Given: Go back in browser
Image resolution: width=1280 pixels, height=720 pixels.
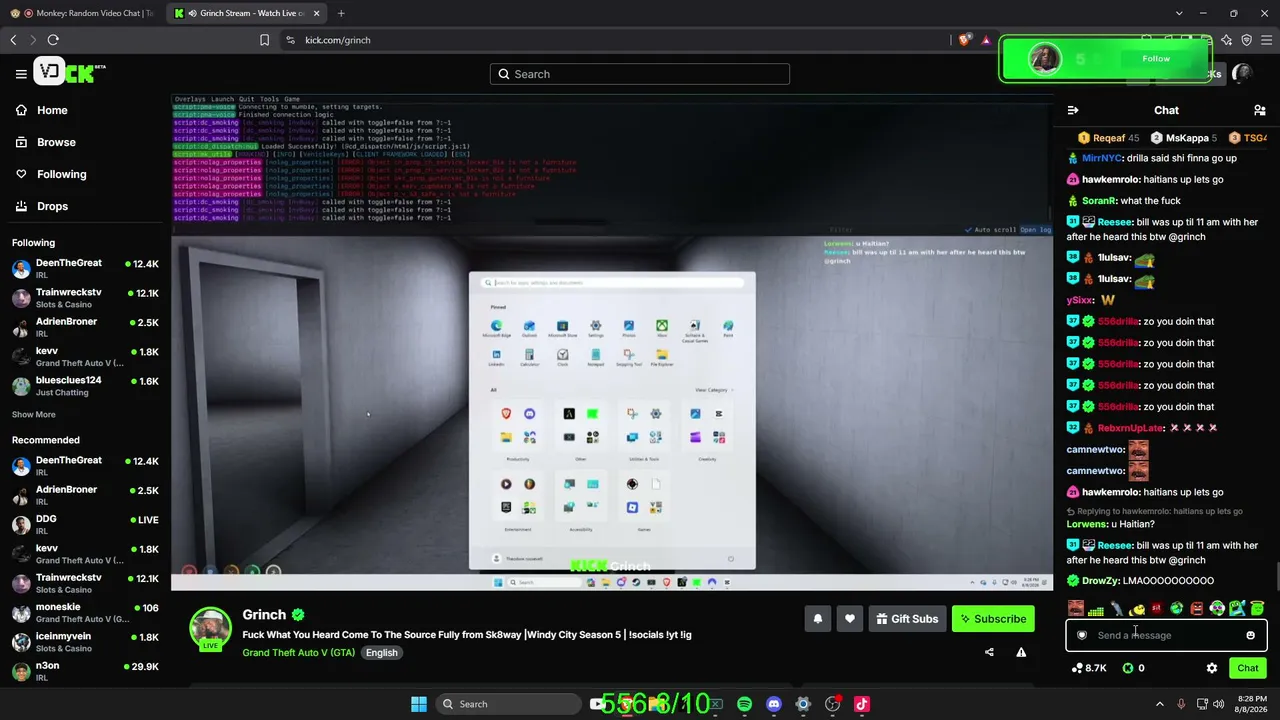Looking at the screenshot, I should click(x=13, y=40).
